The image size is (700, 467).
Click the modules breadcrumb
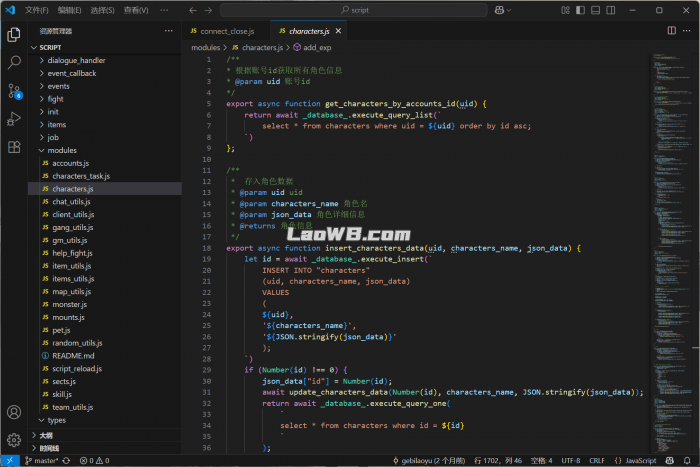(206, 47)
